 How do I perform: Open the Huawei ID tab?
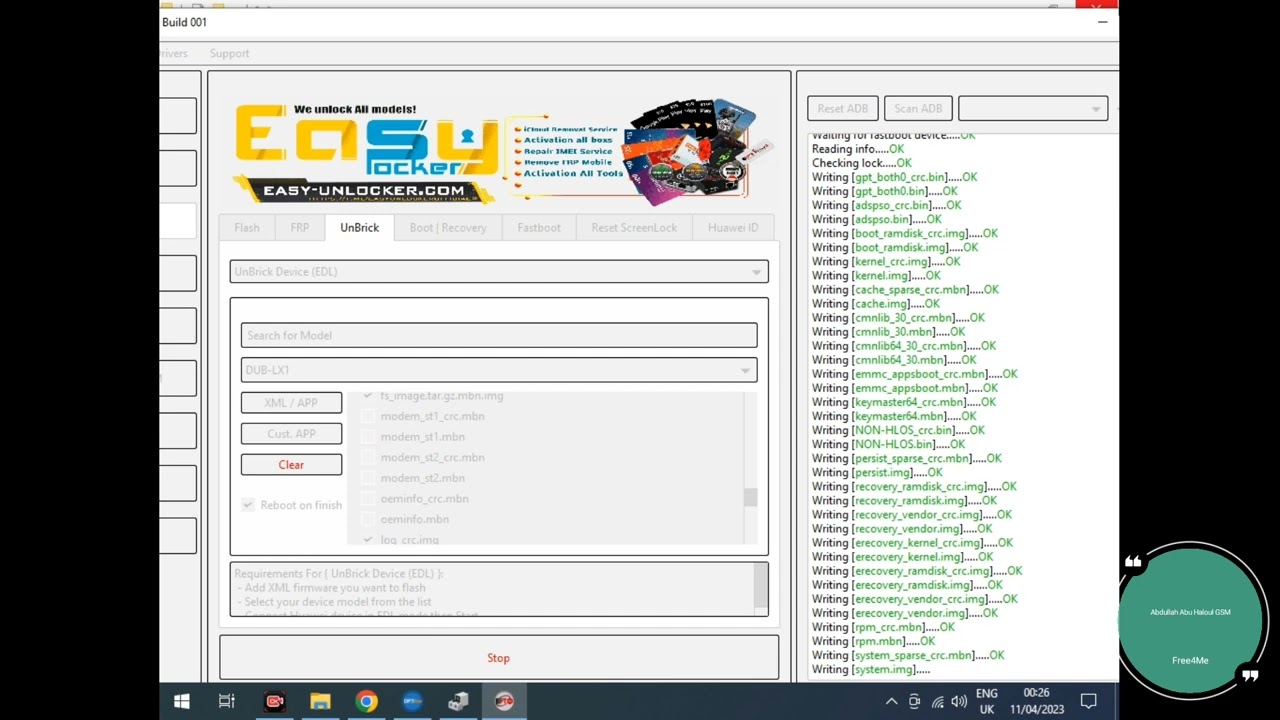tap(733, 228)
